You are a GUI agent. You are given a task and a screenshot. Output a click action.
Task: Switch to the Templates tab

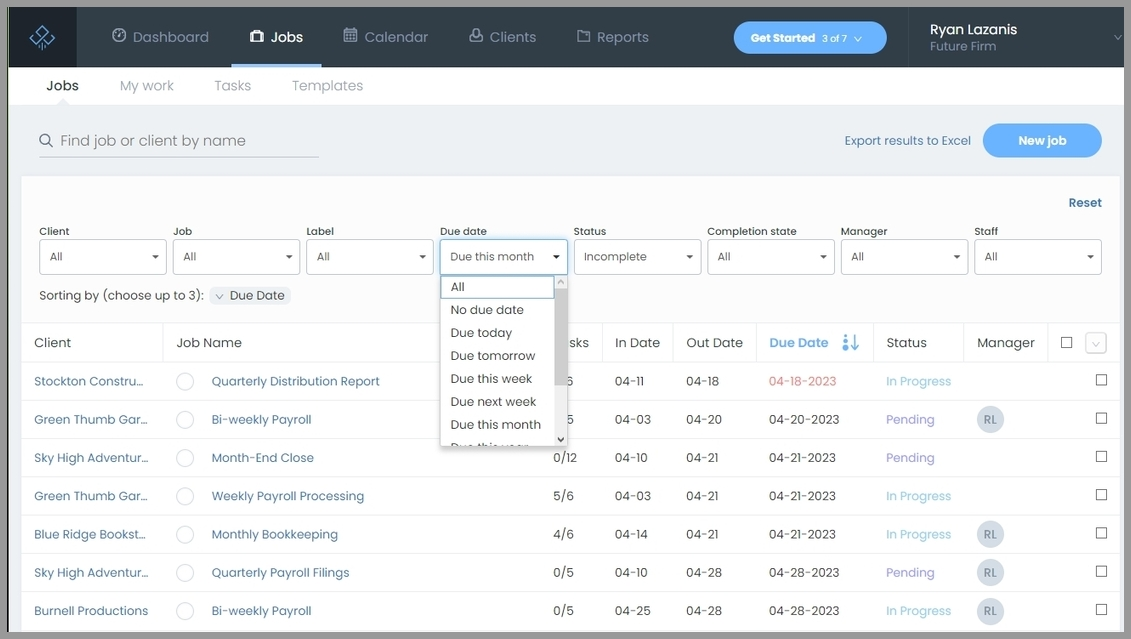(x=327, y=86)
